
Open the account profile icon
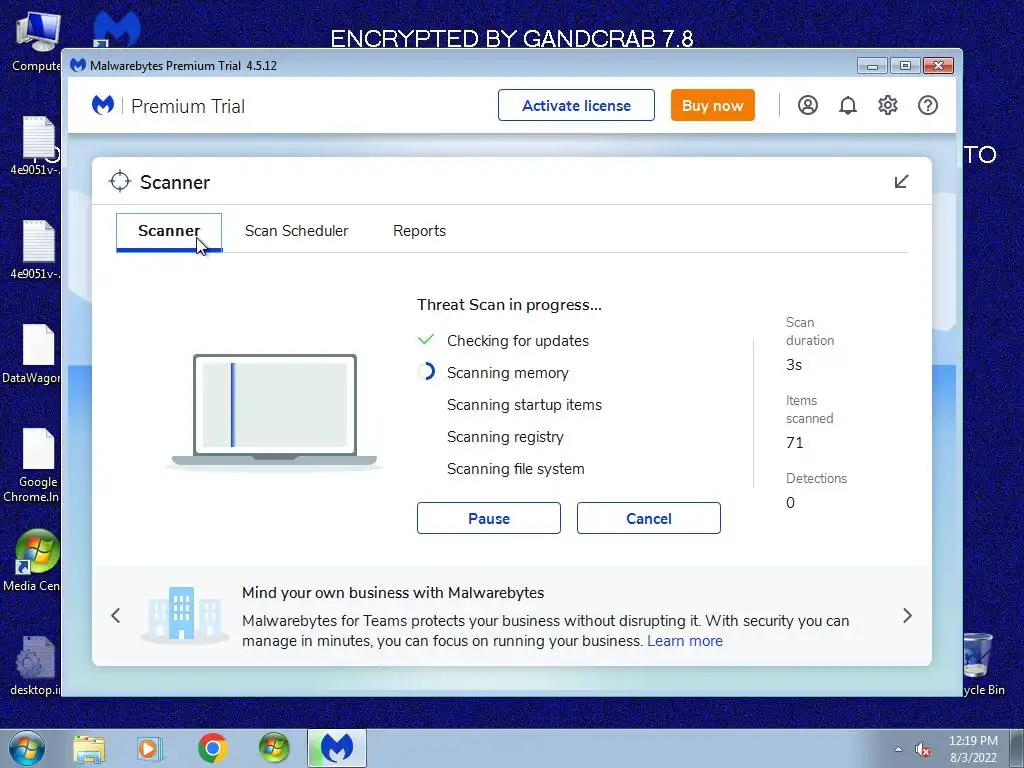tap(808, 105)
